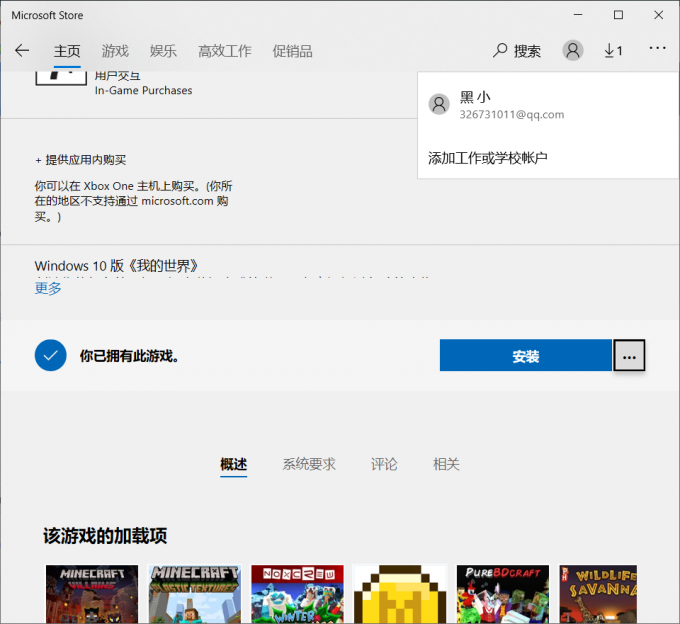Click the blue 安装 button
The image size is (680, 624).
(x=526, y=356)
